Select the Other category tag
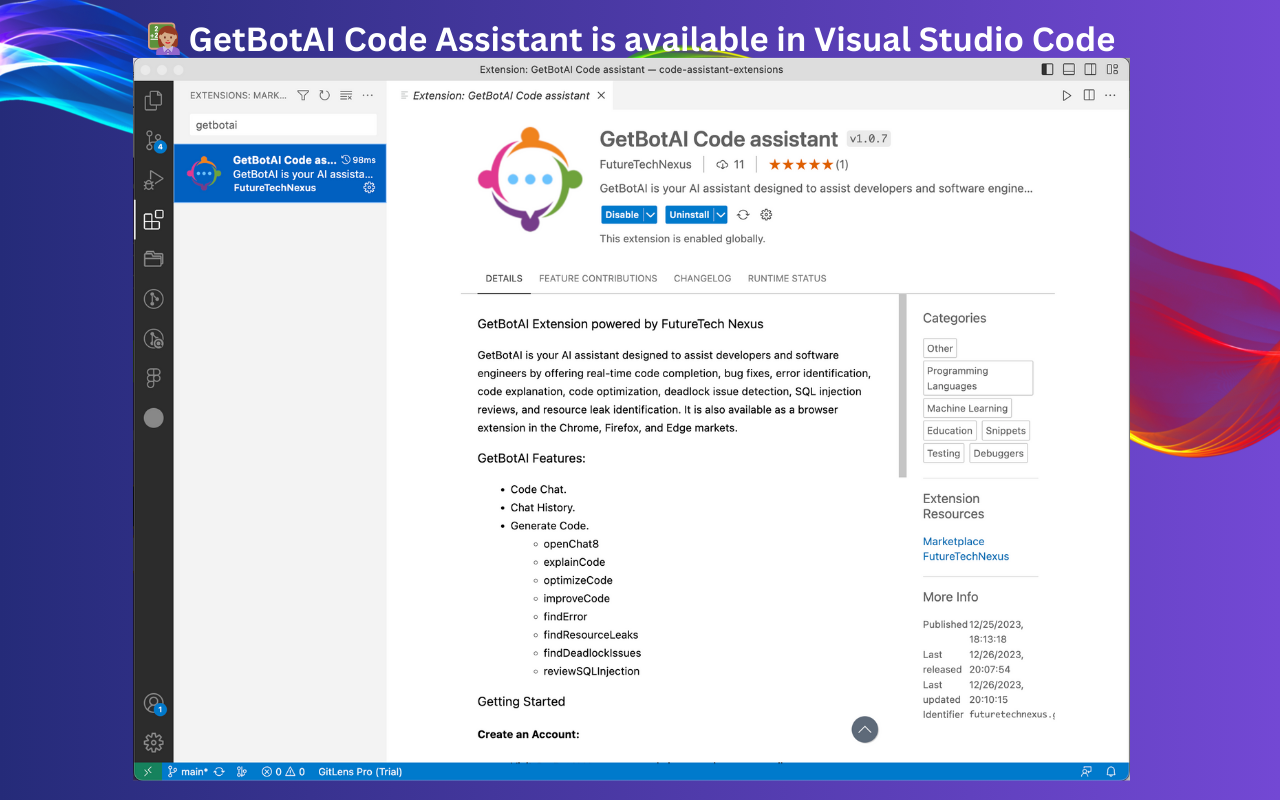The width and height of the screenshot is (1280, 800). [940, 348]
